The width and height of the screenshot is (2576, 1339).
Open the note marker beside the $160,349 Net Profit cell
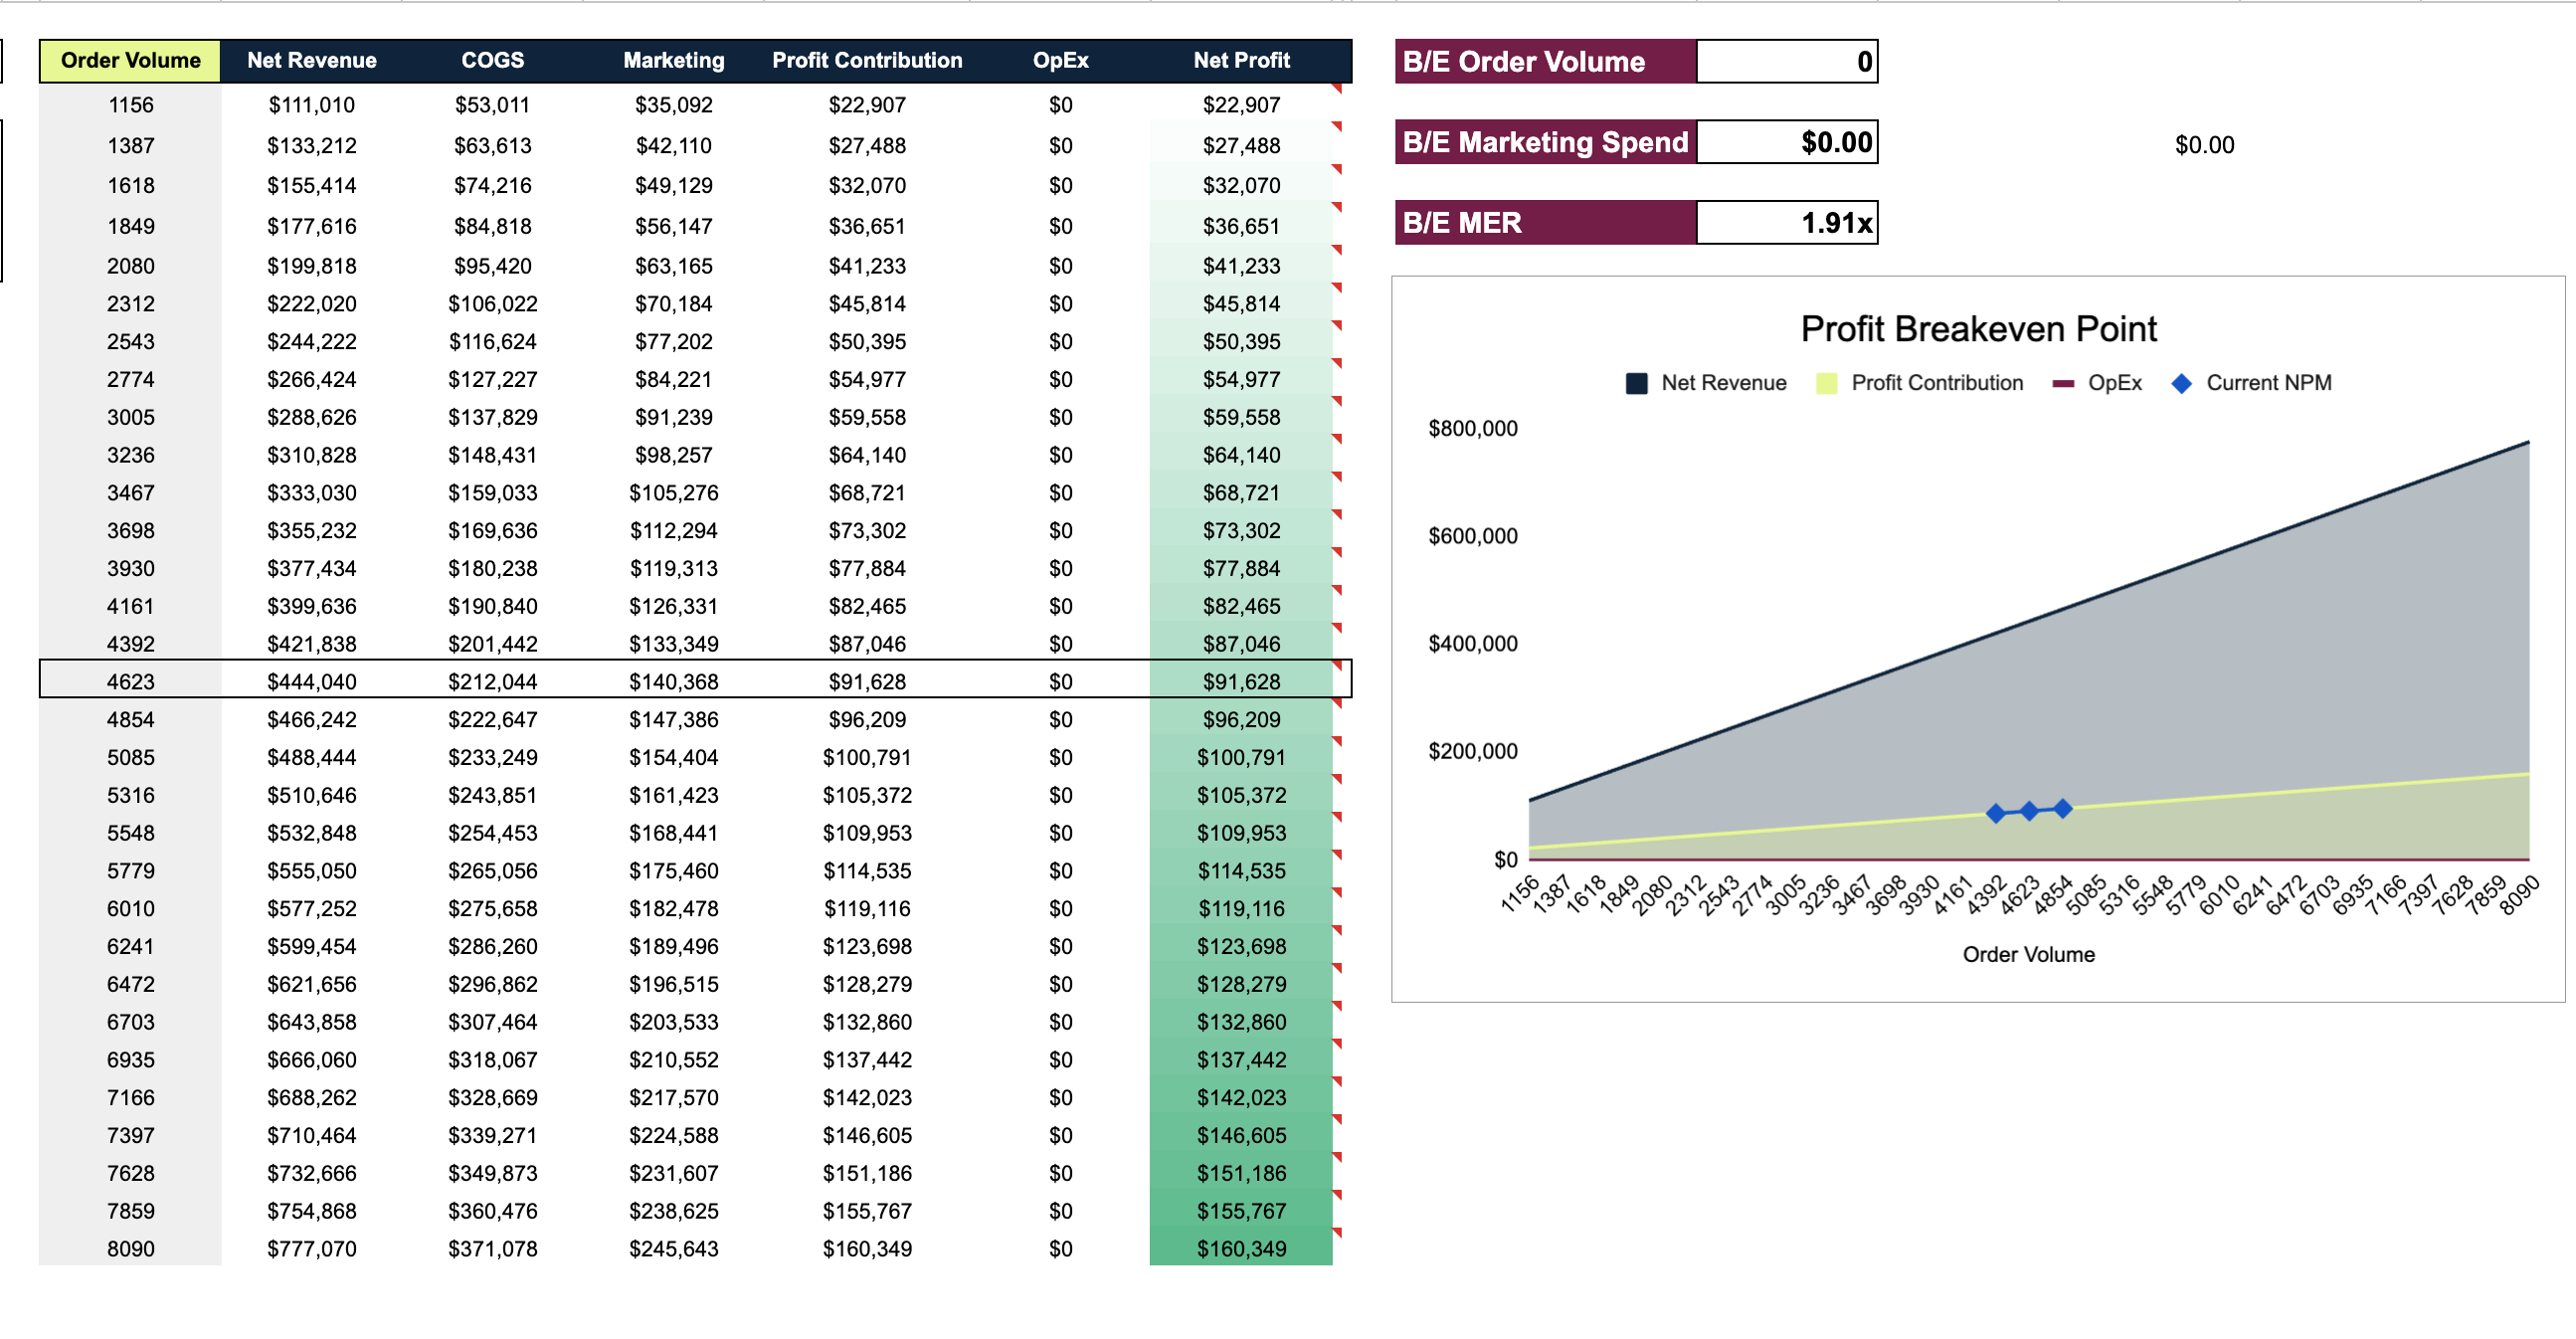(x=1337, y=1234)
